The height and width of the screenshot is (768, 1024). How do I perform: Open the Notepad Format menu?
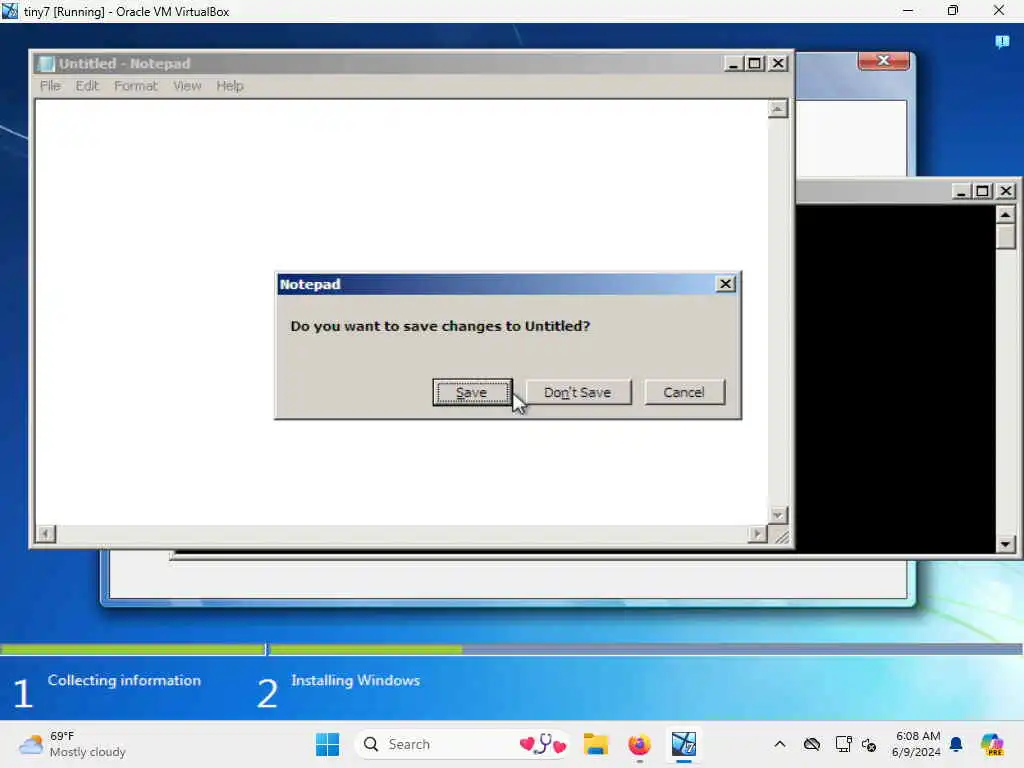coord(136,86)
